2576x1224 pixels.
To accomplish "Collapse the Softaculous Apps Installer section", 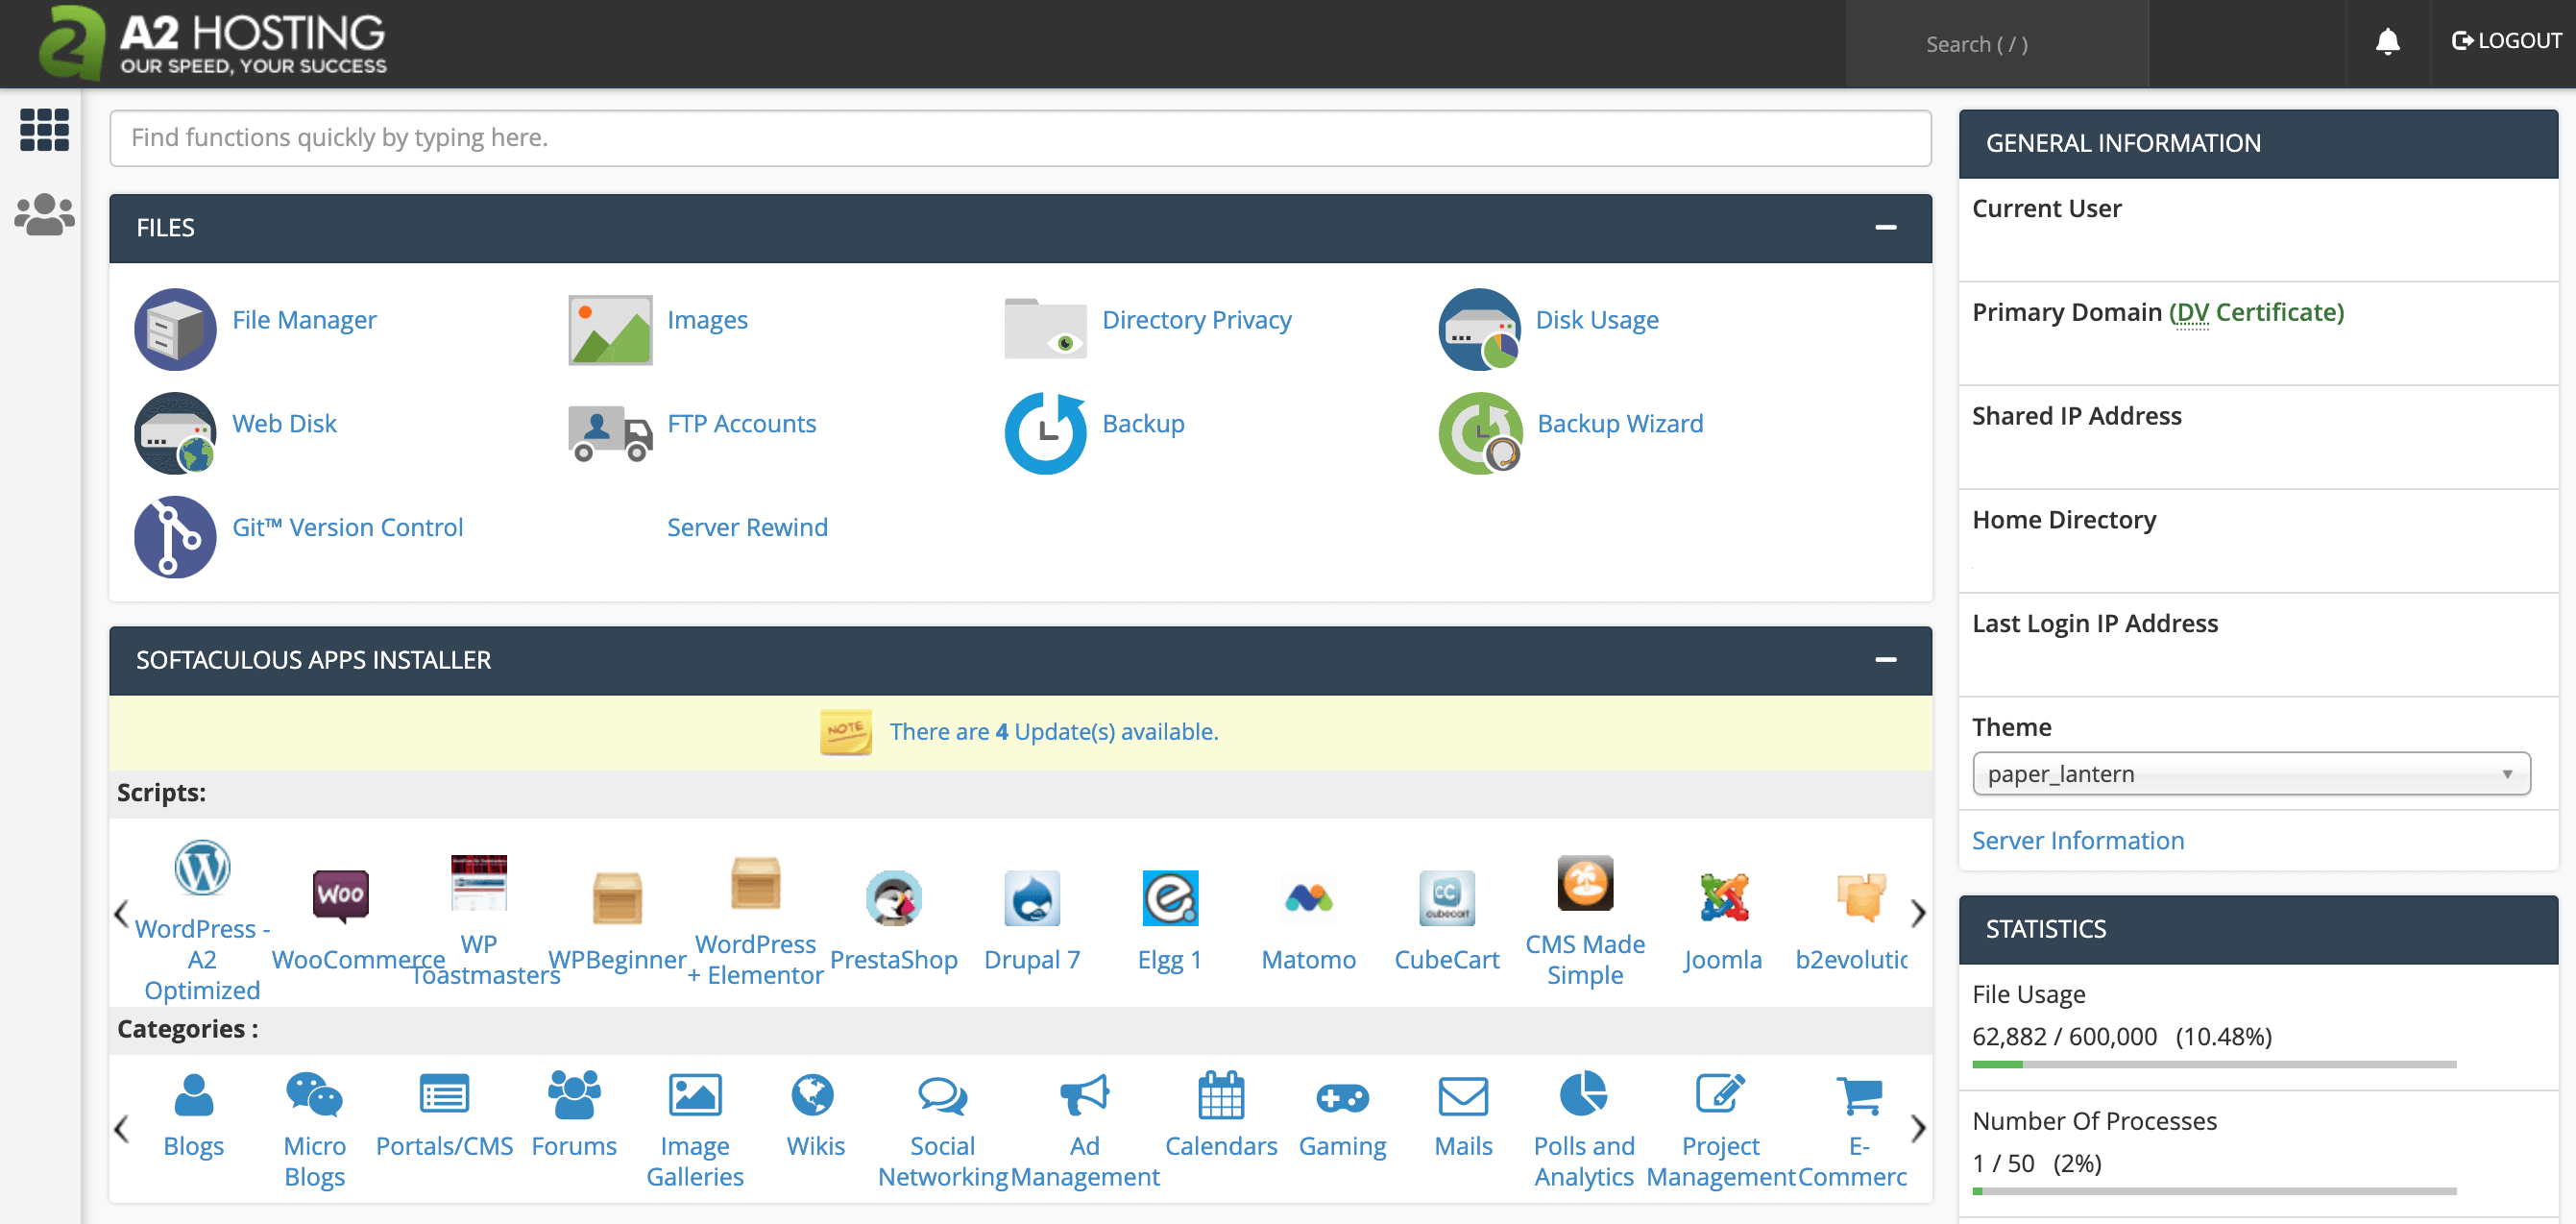I will 1885,660.
